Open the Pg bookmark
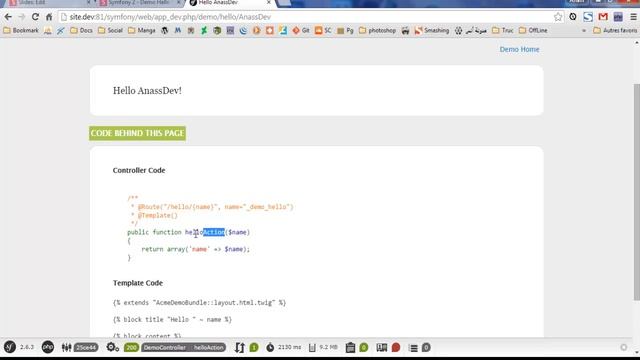Screen dimensions: 640x360 pos(345,31)
